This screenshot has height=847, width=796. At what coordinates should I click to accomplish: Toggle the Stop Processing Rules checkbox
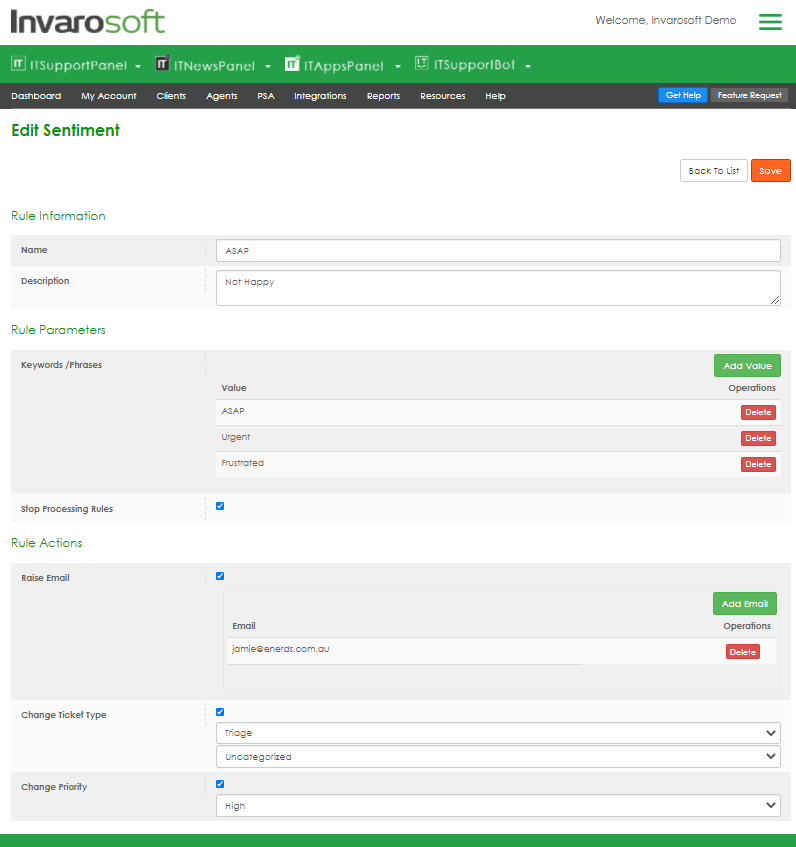point(220,506)
